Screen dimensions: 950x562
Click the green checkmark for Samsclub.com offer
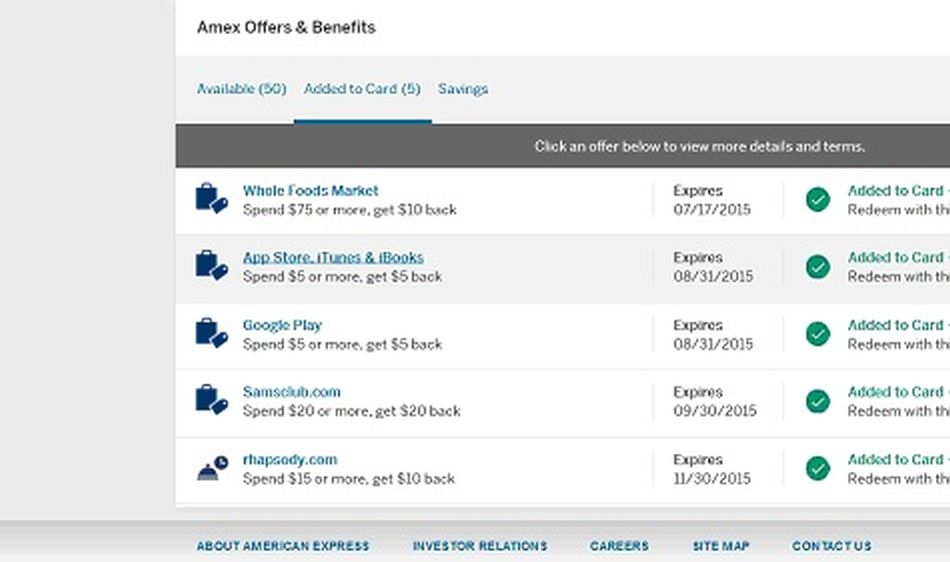click(818, 401)
